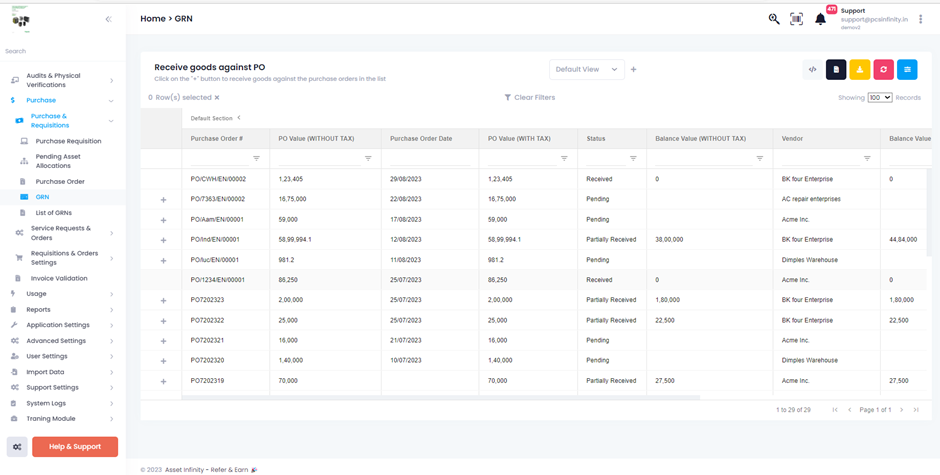Expand Requisitions & Orders Settings submenu

coord(63,258)
